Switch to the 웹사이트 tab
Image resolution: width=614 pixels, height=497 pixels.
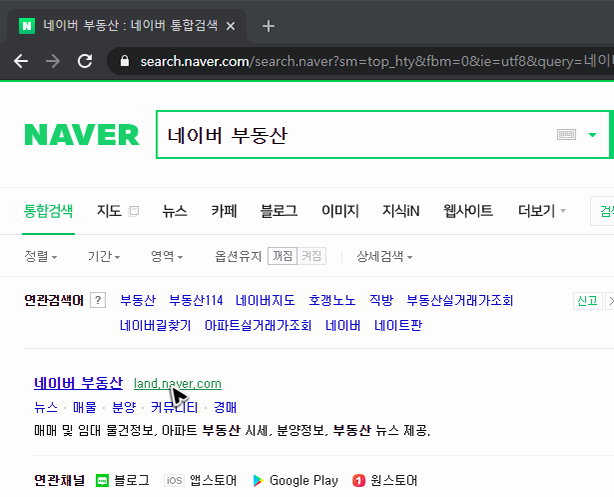468,211
